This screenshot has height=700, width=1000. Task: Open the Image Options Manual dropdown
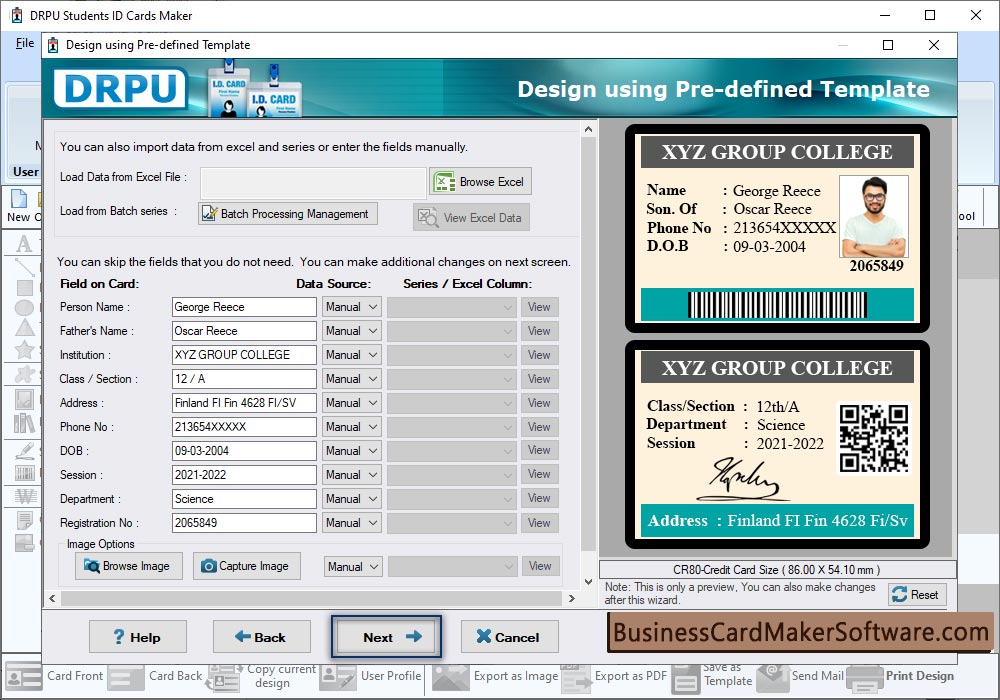click(353, 566)
